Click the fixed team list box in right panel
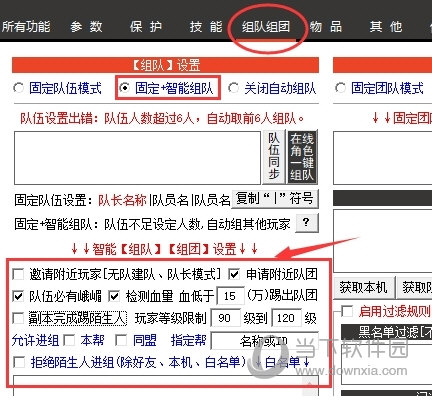Screen dimensions: 432x400 point(382,158)
